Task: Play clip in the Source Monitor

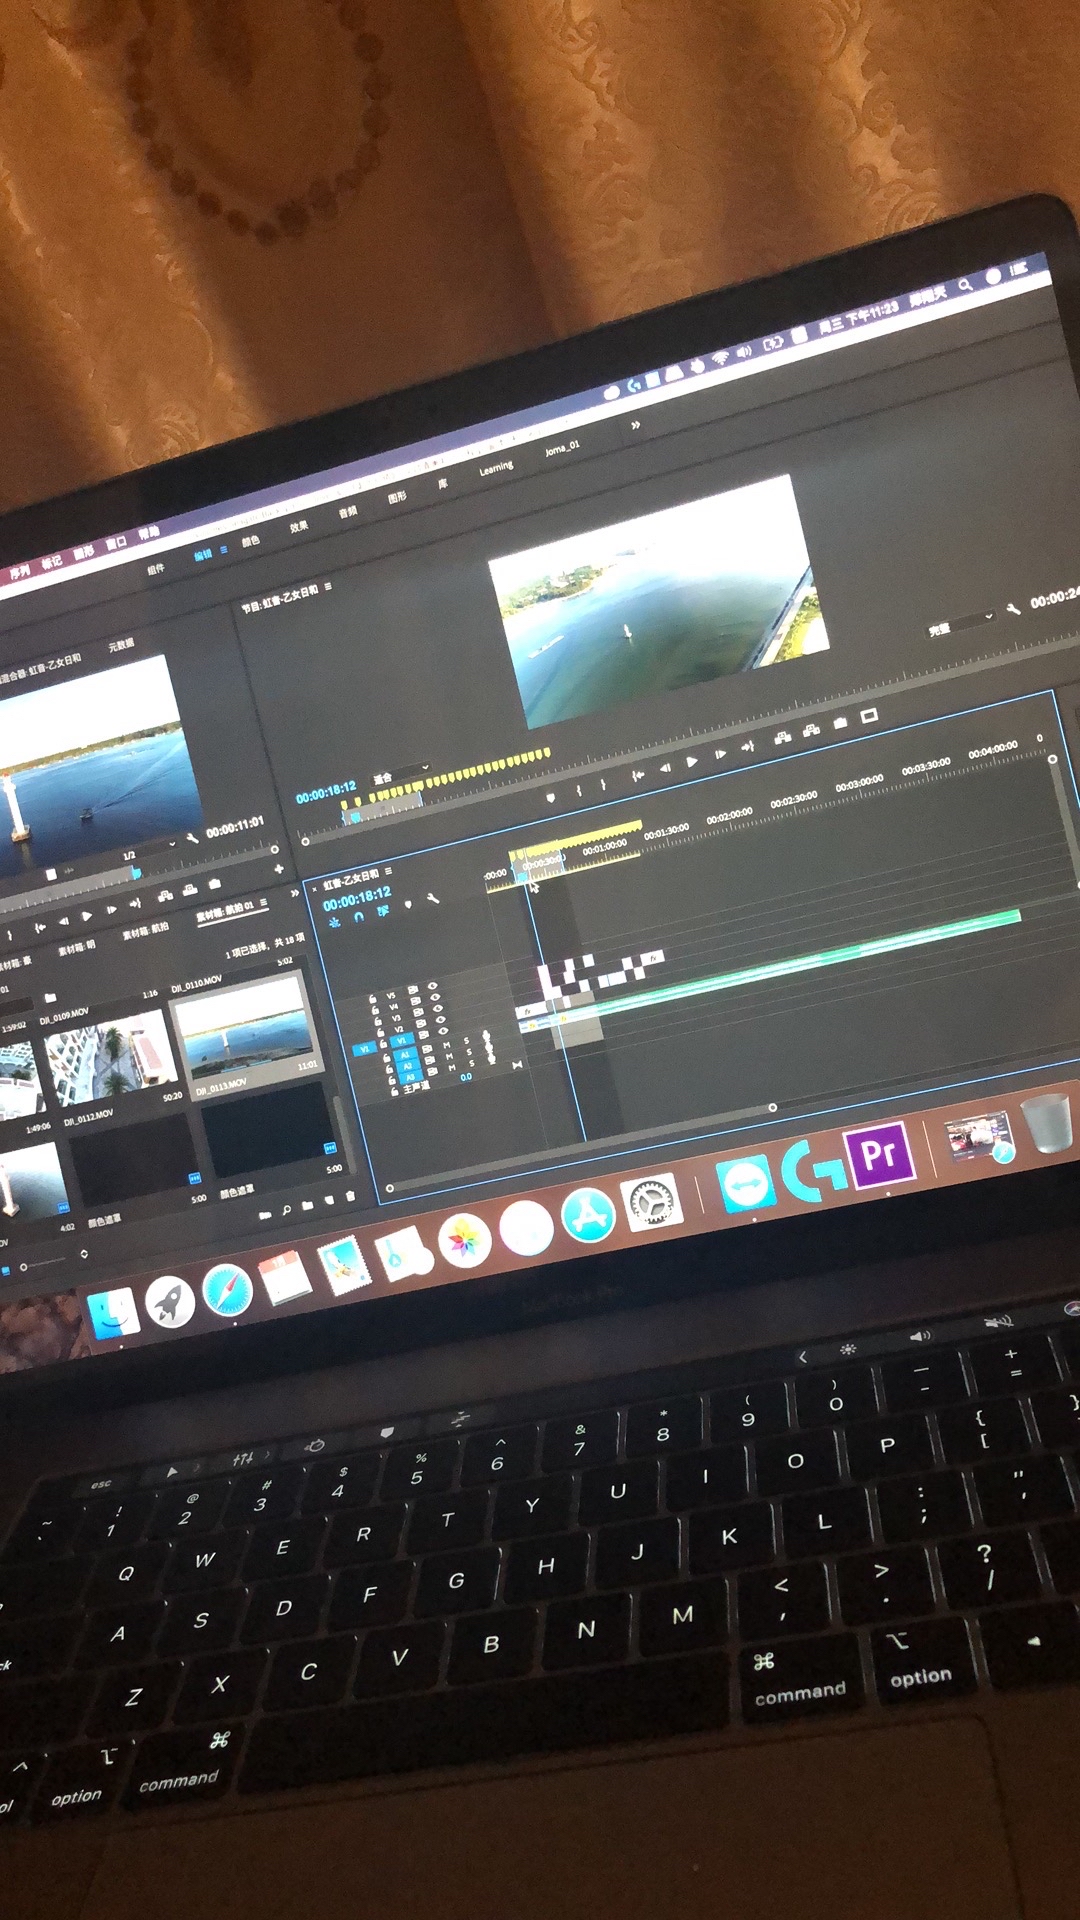Action: pos(87,916)
